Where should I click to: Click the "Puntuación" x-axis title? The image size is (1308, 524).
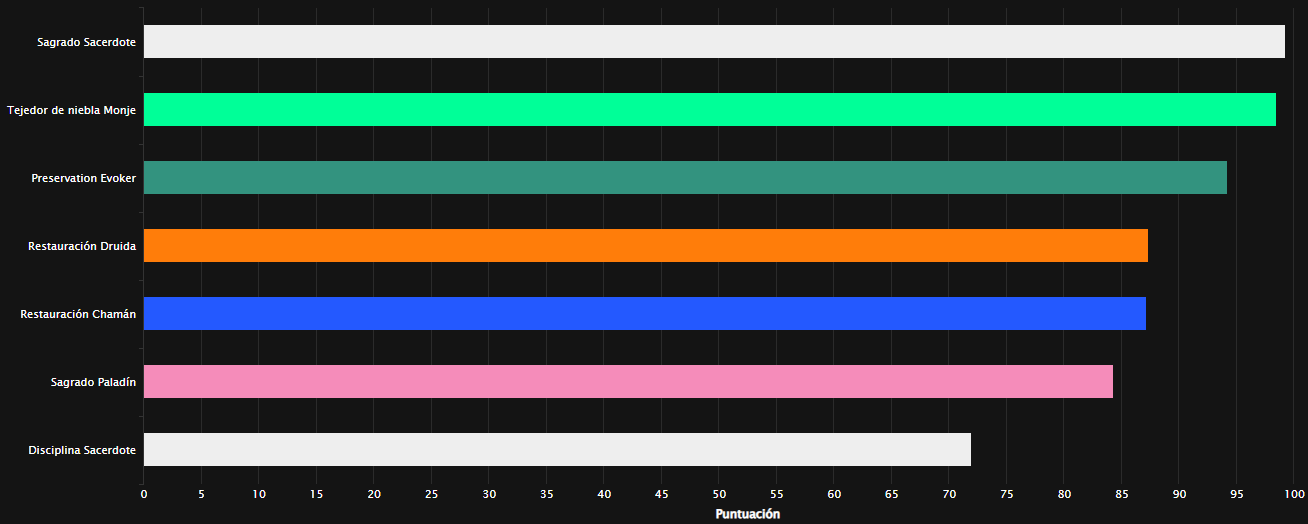pyautogui.click(x=747, y=514)
